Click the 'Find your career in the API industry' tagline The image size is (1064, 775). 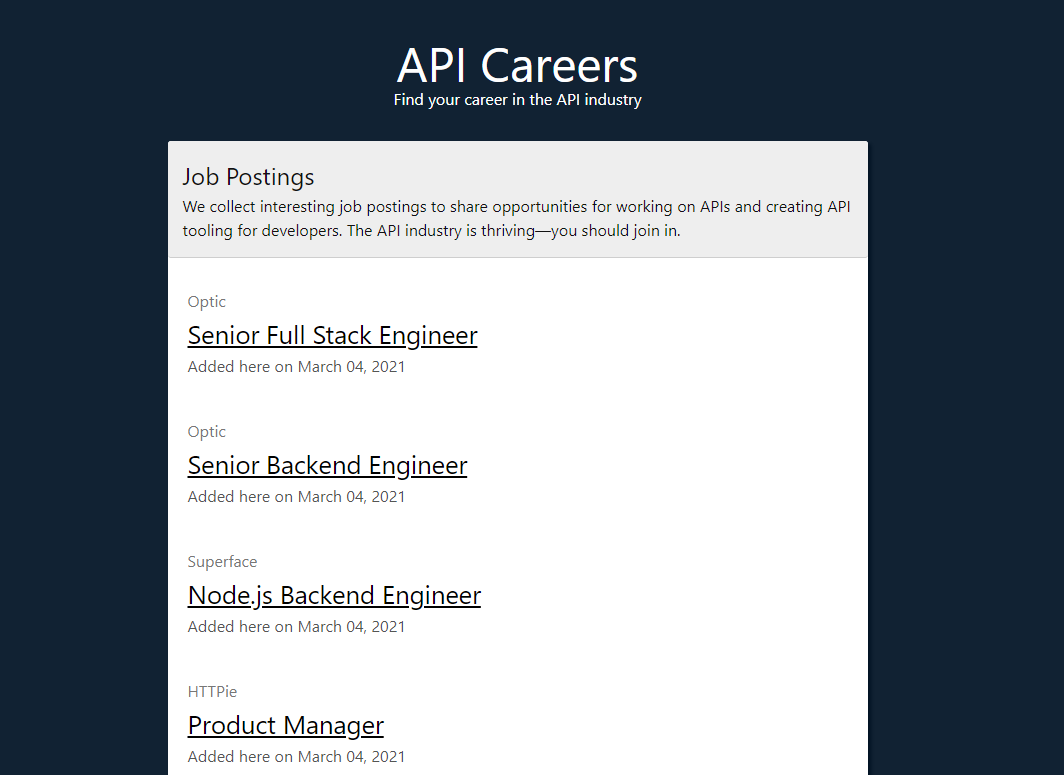tap(517, 100)
